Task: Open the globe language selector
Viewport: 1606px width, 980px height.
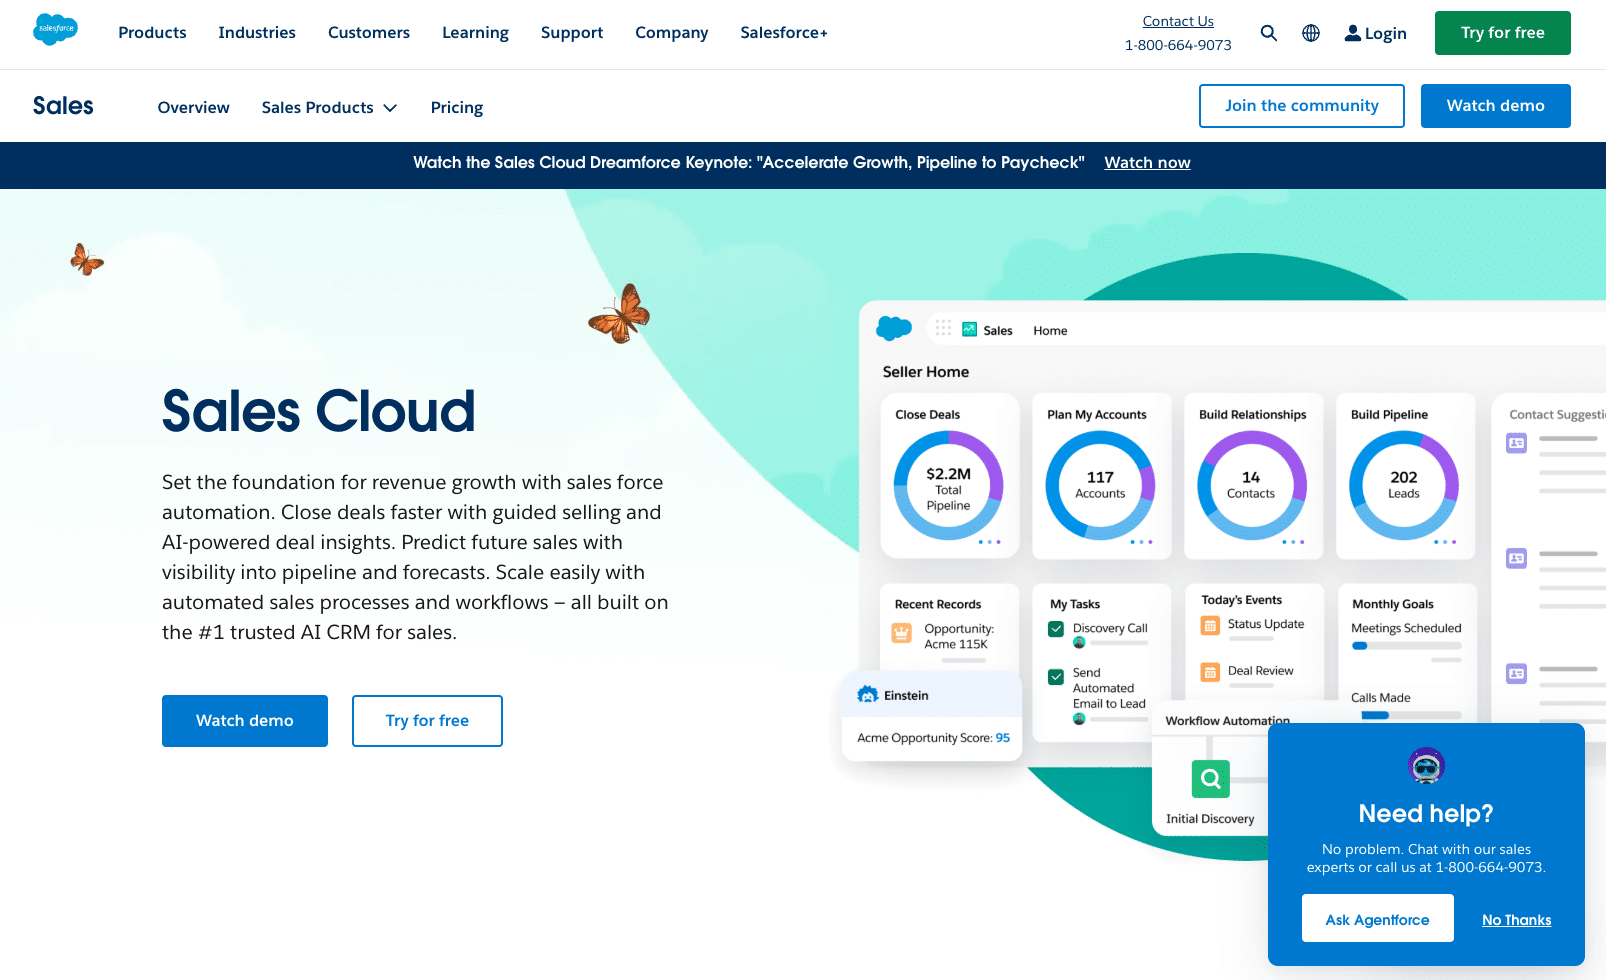Action: (1311, 33)
